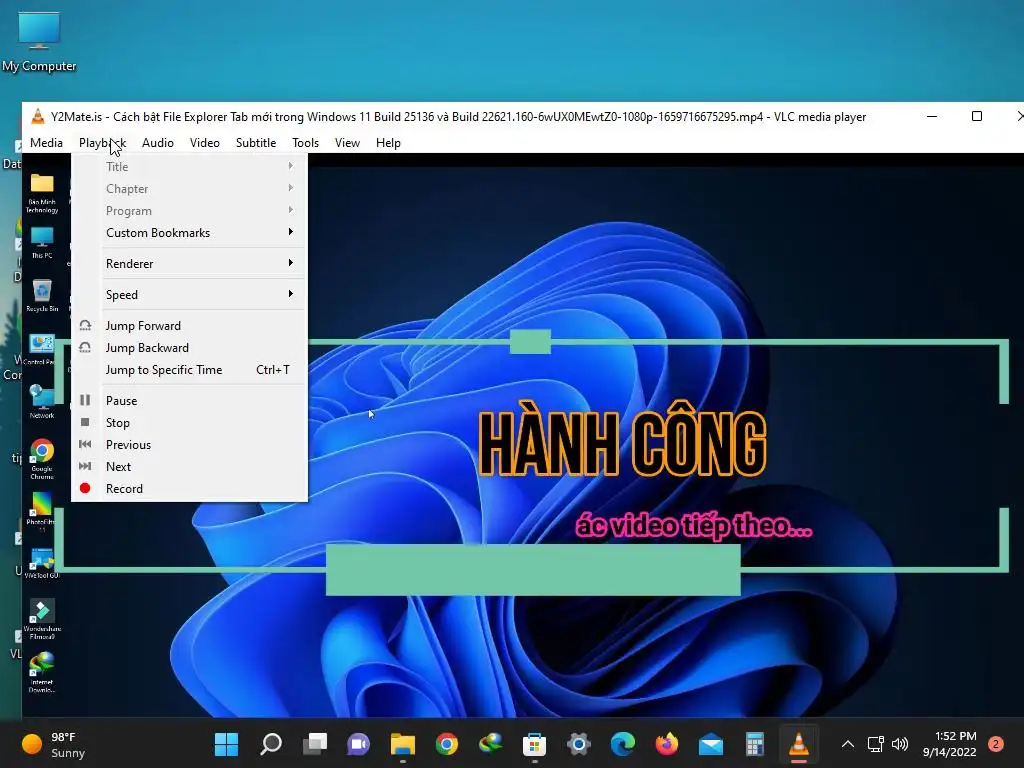The width and height of the screenshot is (1024, 768).
Task: Show hidden tray icons chevron
Action: 848,744
